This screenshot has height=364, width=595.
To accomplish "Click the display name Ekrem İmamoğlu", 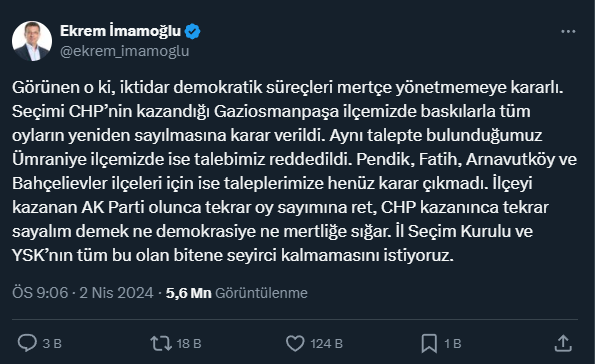I will point(120,31).
